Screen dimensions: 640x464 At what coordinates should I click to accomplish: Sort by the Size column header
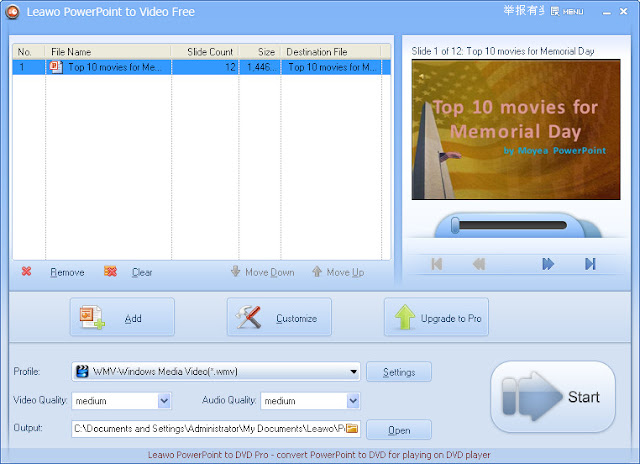click(260, 52)
